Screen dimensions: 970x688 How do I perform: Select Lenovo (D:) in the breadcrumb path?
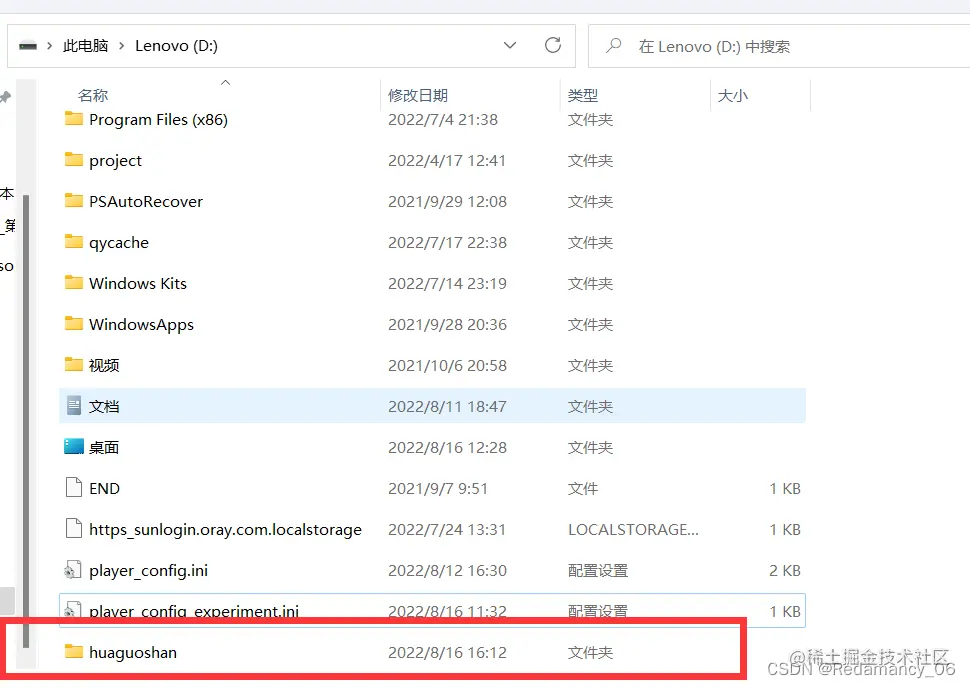point(176,46)
